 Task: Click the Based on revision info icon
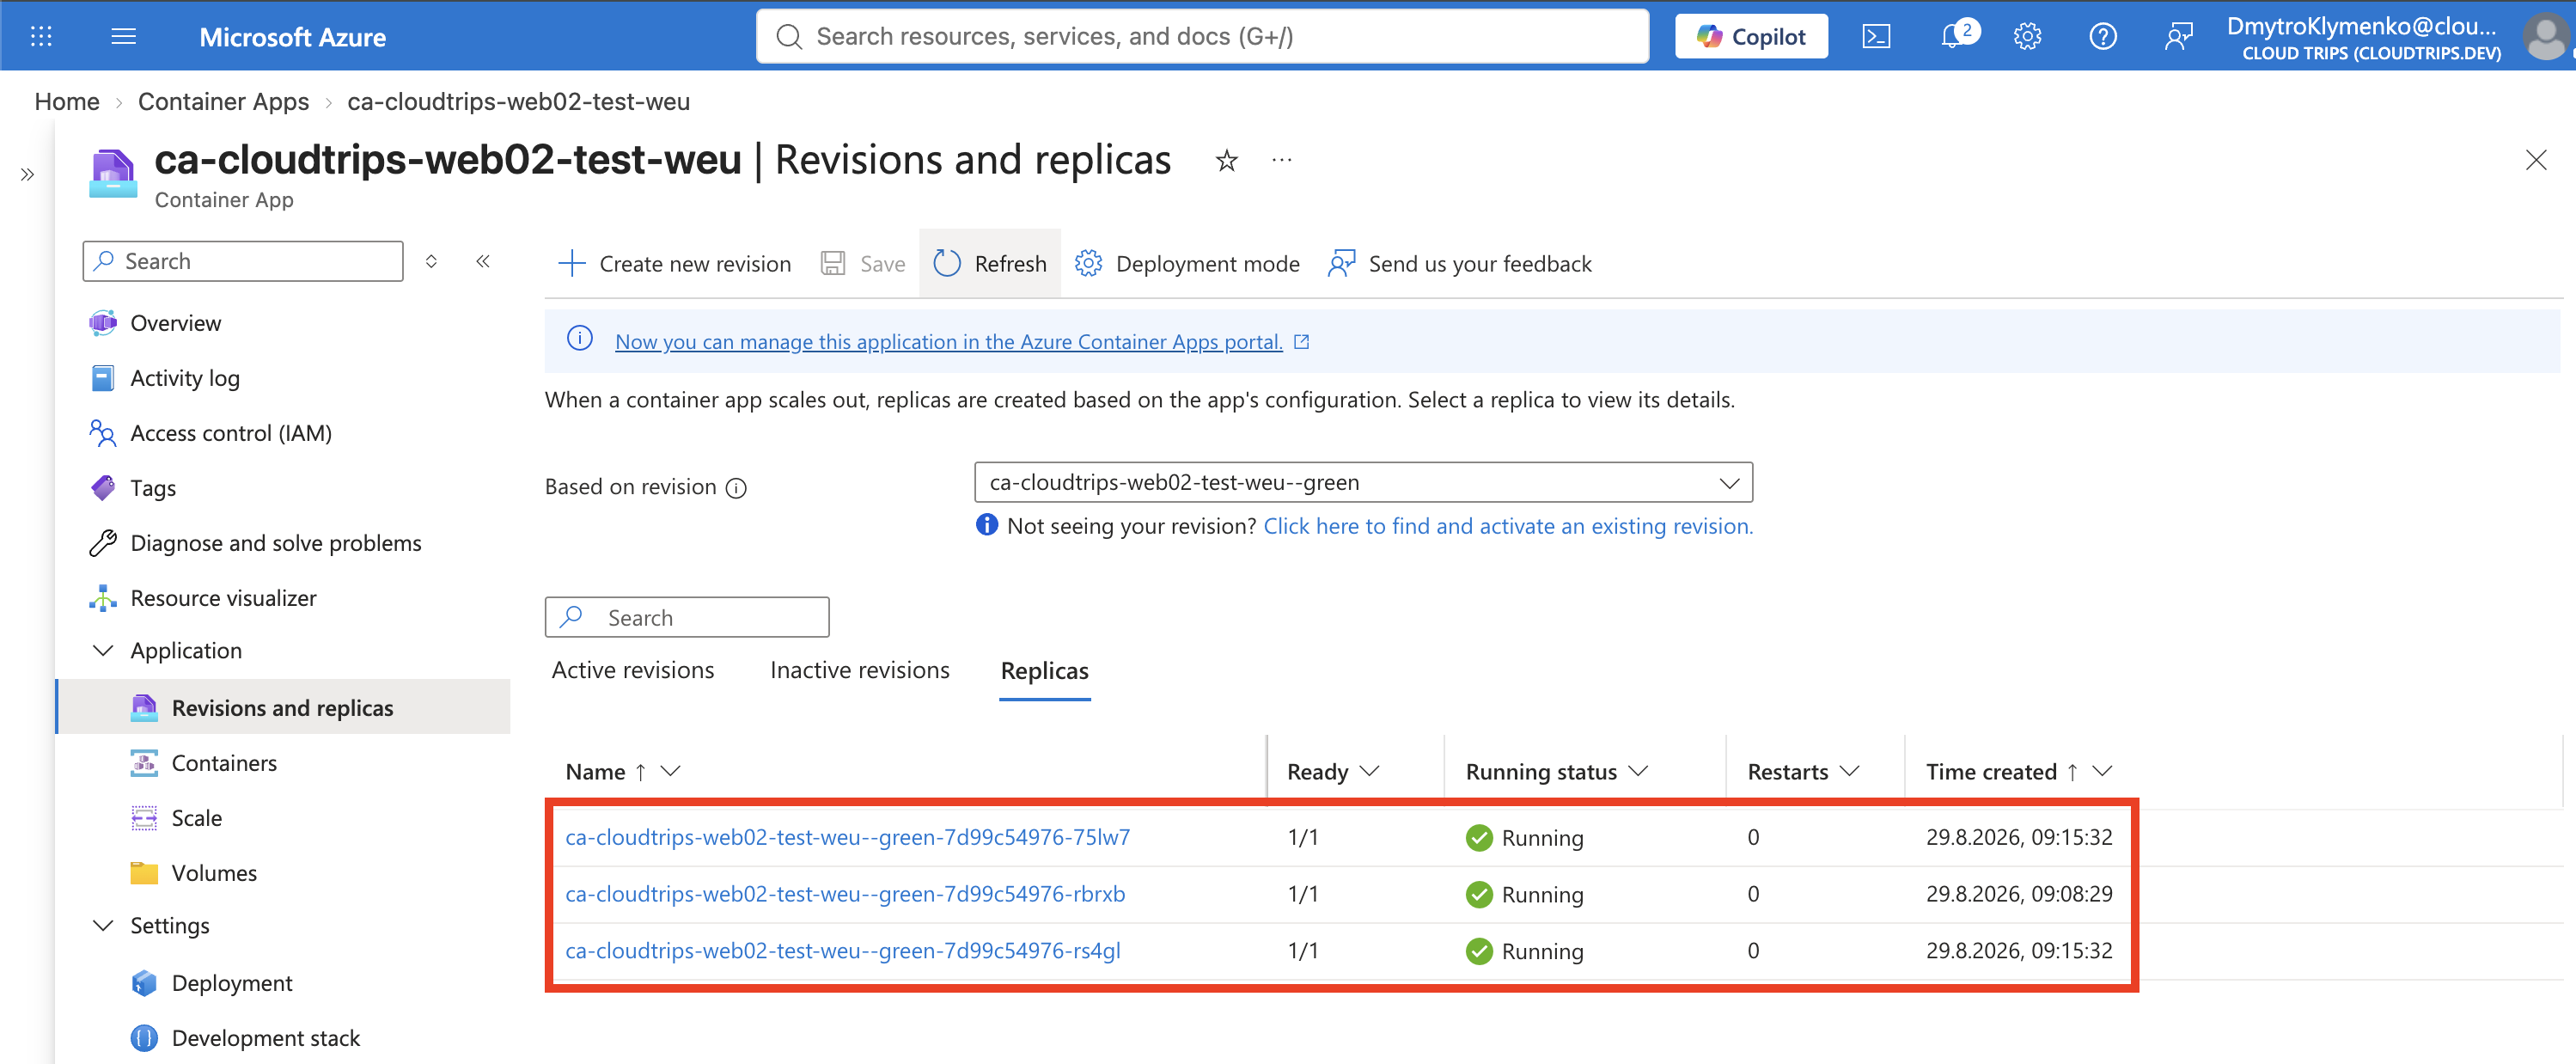[x=736, y=488]
